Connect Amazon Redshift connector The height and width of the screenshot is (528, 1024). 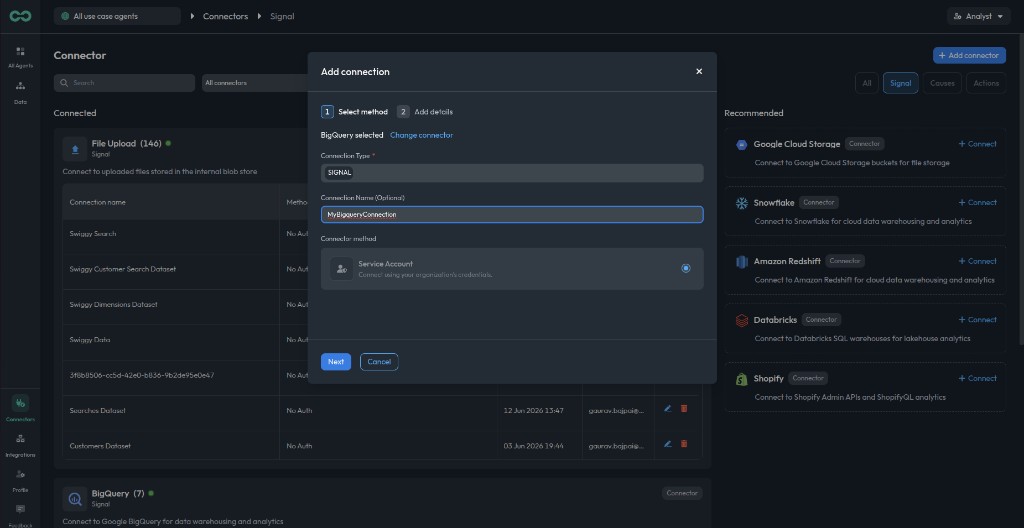977,261
